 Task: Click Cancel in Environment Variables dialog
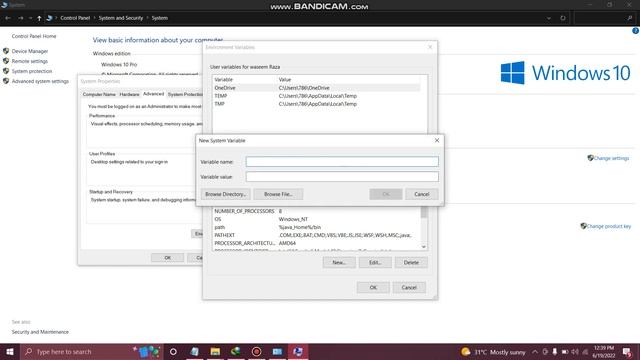coord(409,287)
